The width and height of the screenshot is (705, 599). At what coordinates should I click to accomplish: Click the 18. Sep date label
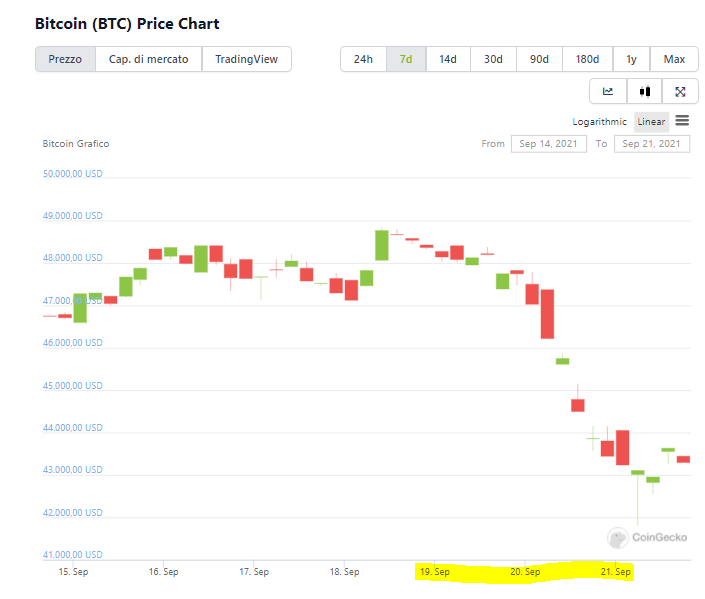pyautogui.click(x=344, y=572)
